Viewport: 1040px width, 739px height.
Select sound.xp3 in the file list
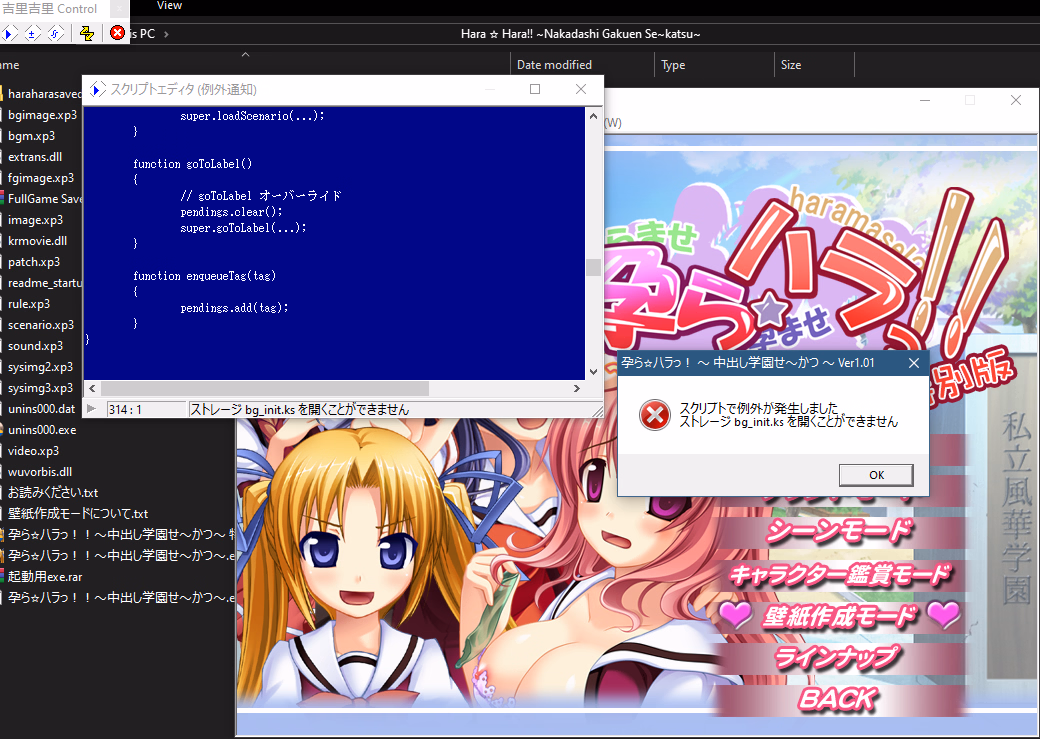(35, 346)
